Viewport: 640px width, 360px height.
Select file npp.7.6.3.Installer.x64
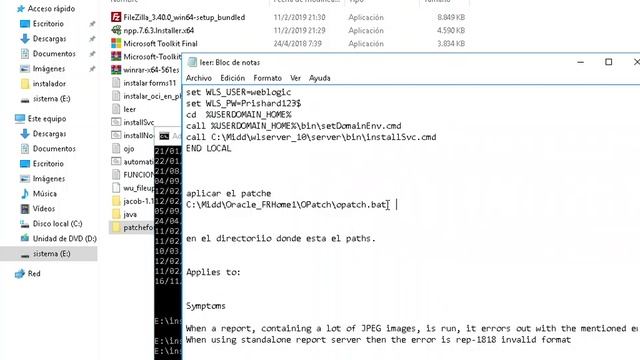[158, 30]
